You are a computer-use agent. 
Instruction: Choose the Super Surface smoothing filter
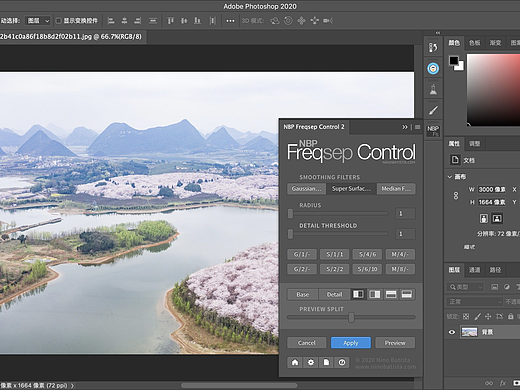(351, 189)
